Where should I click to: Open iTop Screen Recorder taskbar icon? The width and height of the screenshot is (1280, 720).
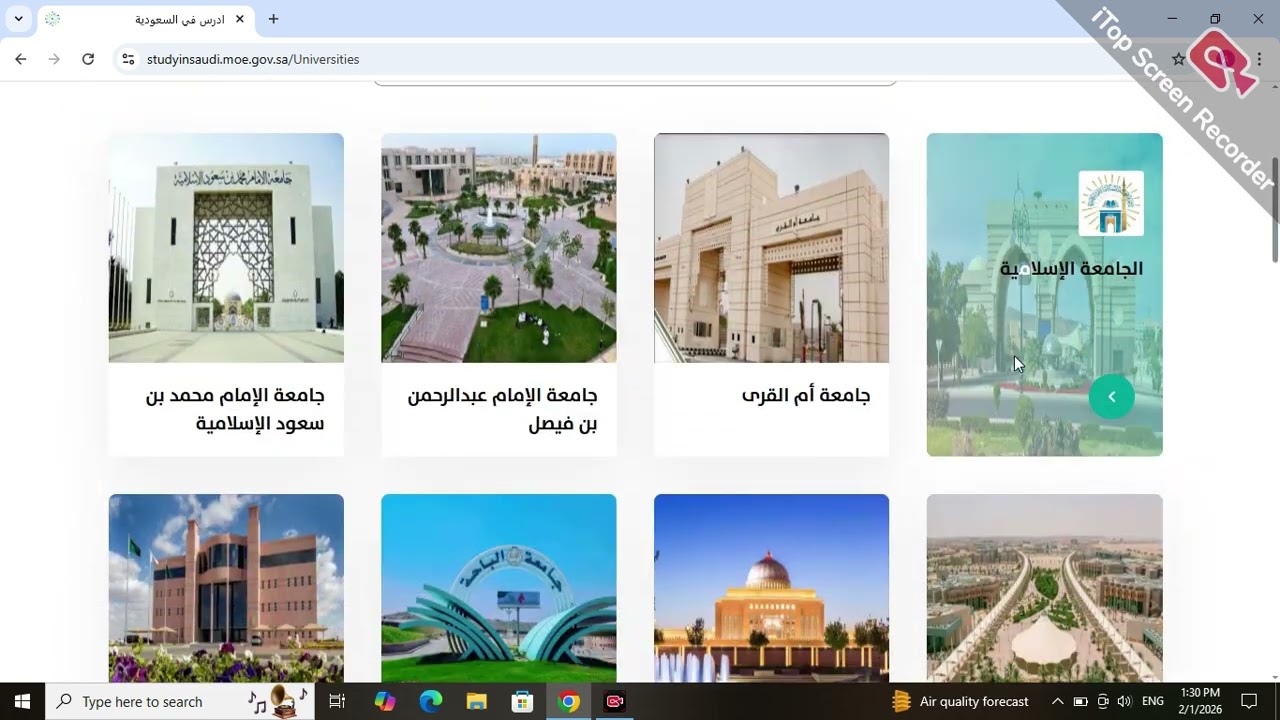[615, 701]
